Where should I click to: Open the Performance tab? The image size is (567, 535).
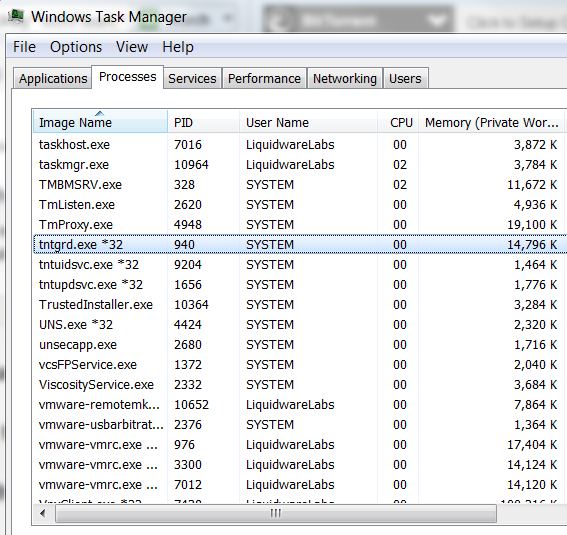(x=264, y=78)
